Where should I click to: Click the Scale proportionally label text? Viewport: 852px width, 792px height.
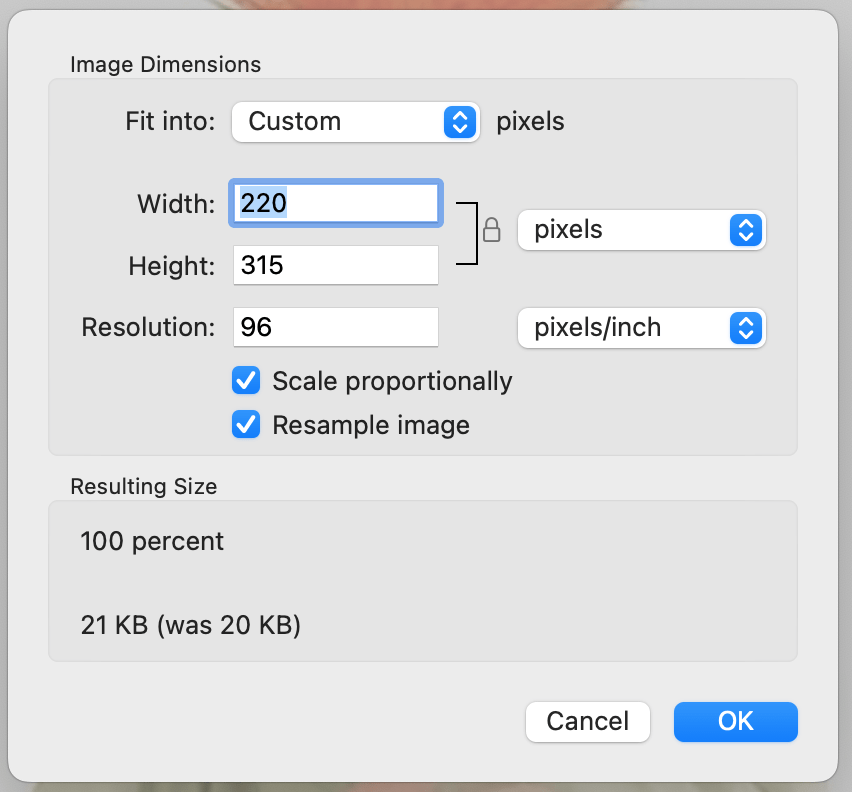click(392, 381)
